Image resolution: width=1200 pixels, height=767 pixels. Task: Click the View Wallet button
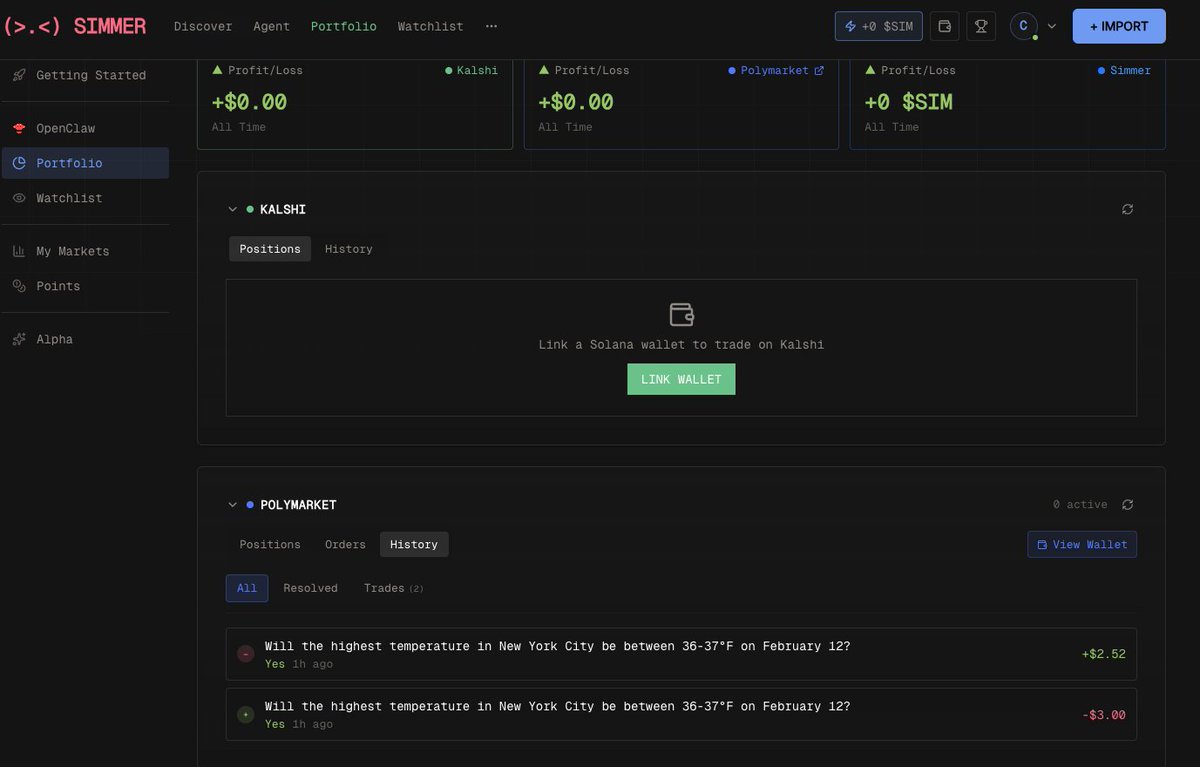coord(1081,544)
